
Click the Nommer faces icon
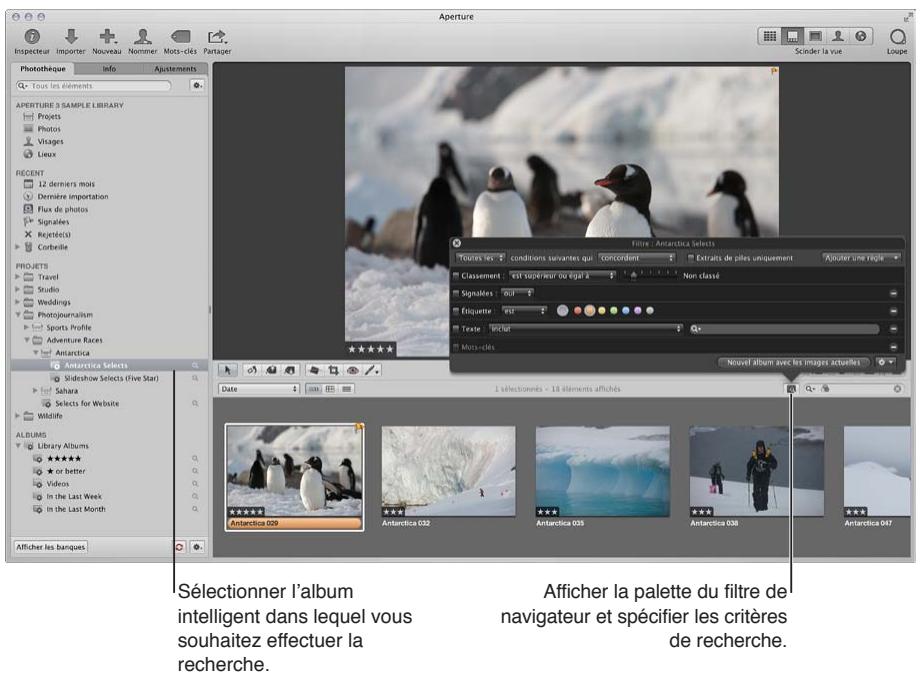coord(143,36)
